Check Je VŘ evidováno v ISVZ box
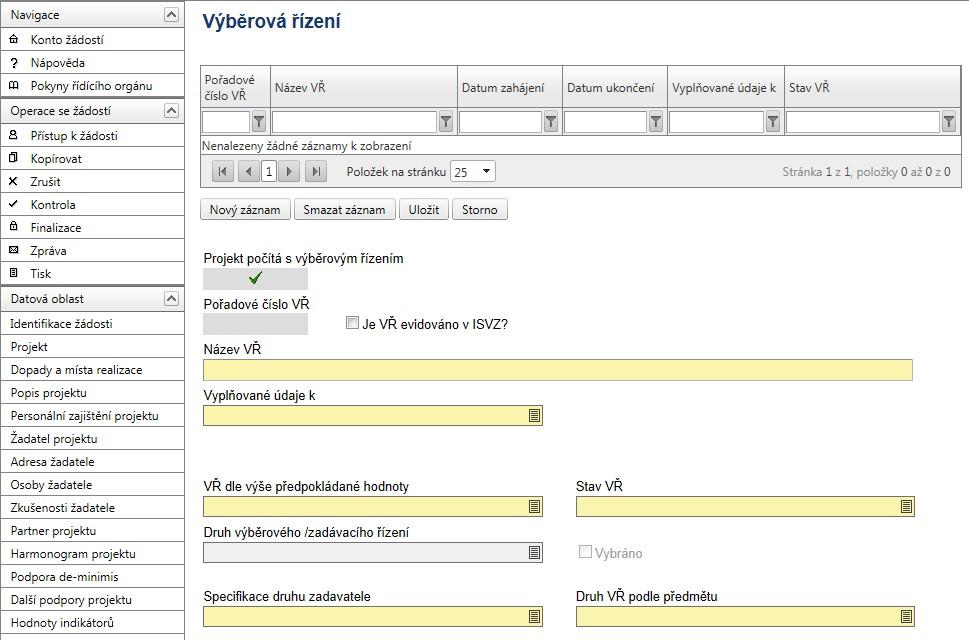969x640 pixels. pyautogui.click(x=352, y=322)
